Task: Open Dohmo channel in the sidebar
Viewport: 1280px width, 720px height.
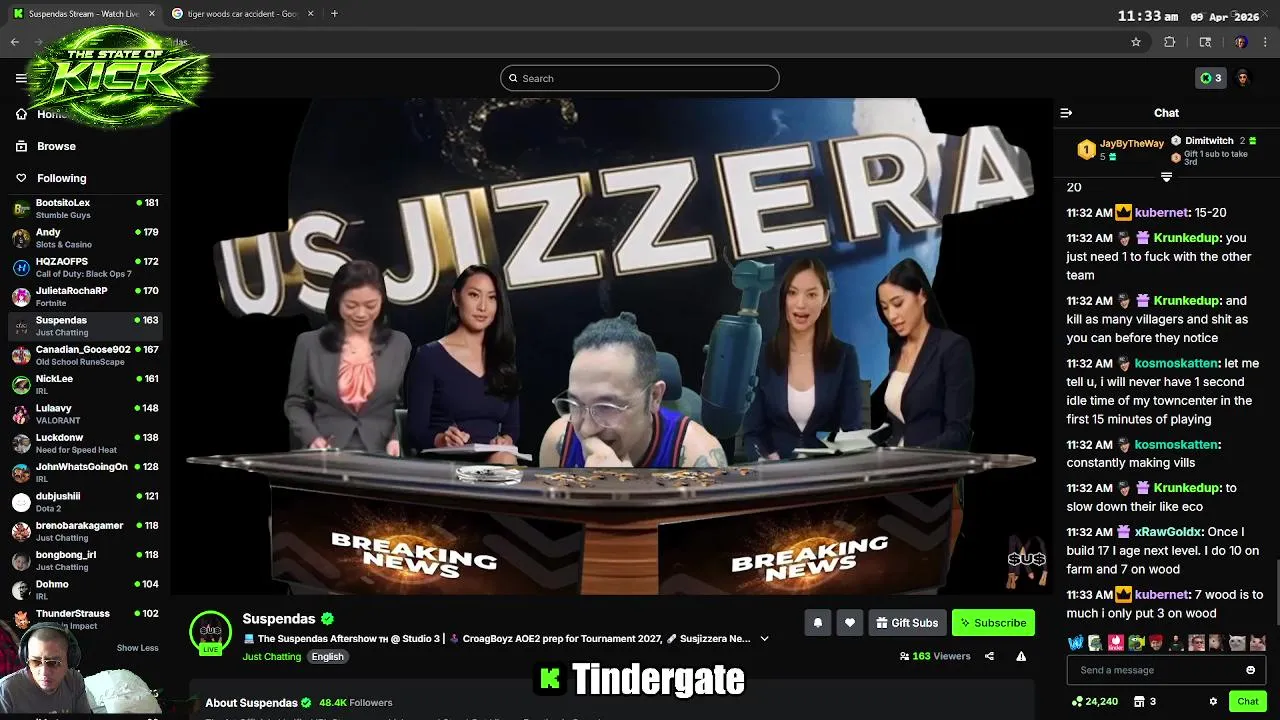Action: coord(85,590)
